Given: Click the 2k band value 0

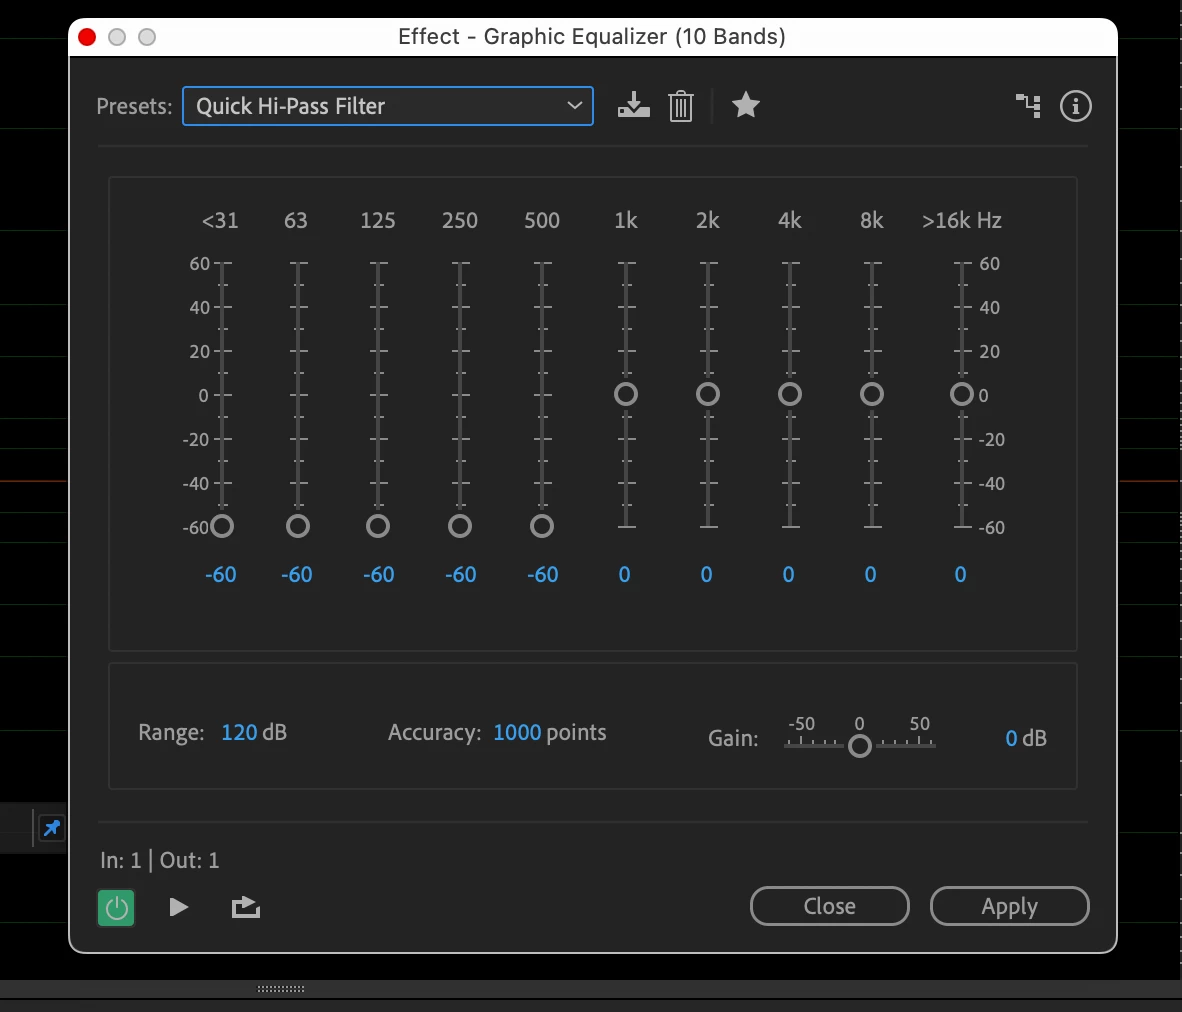Looking at the screenshot, I should [706, 575].
